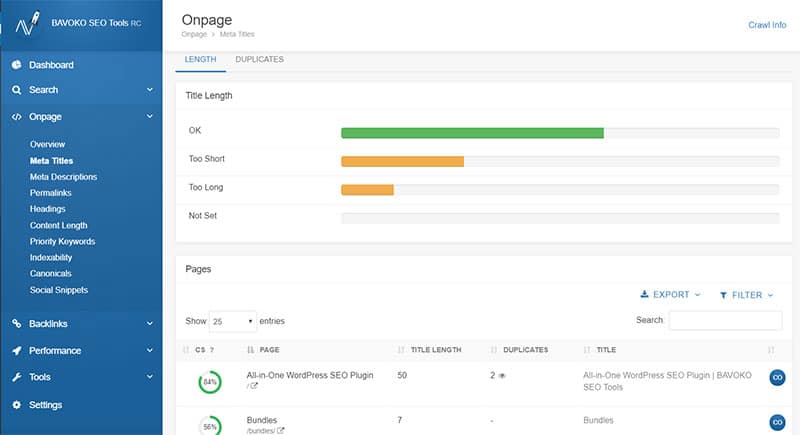Click the green OK title length bar
The image size is (800, 435).
pyautogui.click(x=472, y=132)
